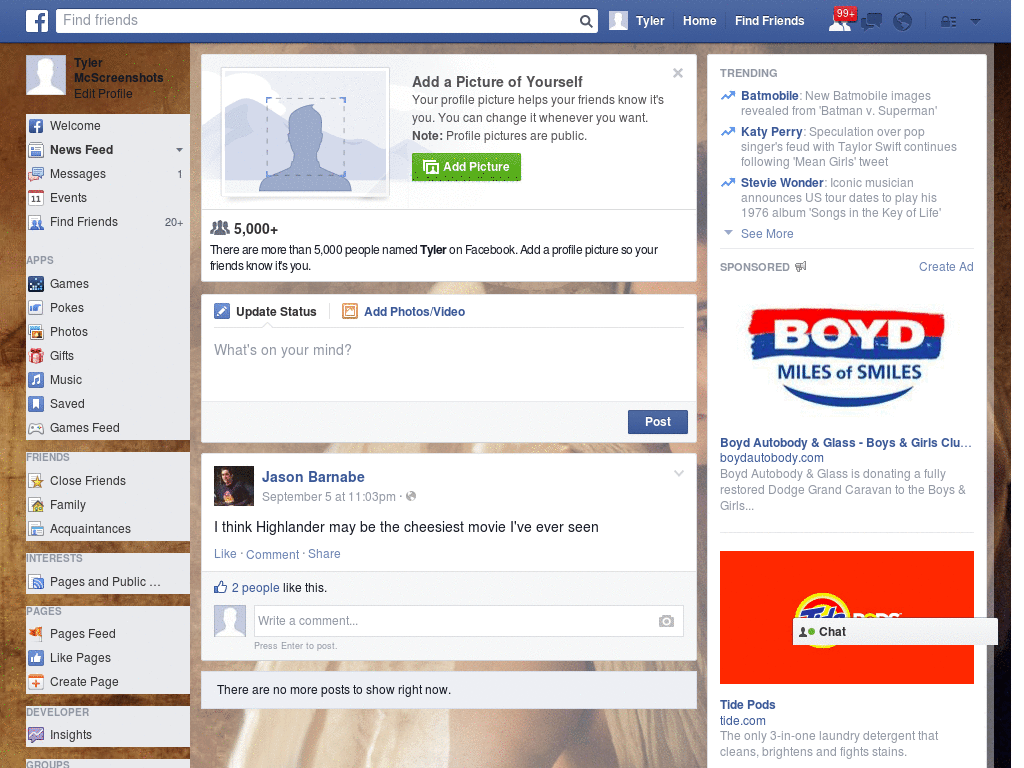This screenshot has height=768, width=1024.
Task: Click the Gifts icon
Action: [x=36, y=356]
